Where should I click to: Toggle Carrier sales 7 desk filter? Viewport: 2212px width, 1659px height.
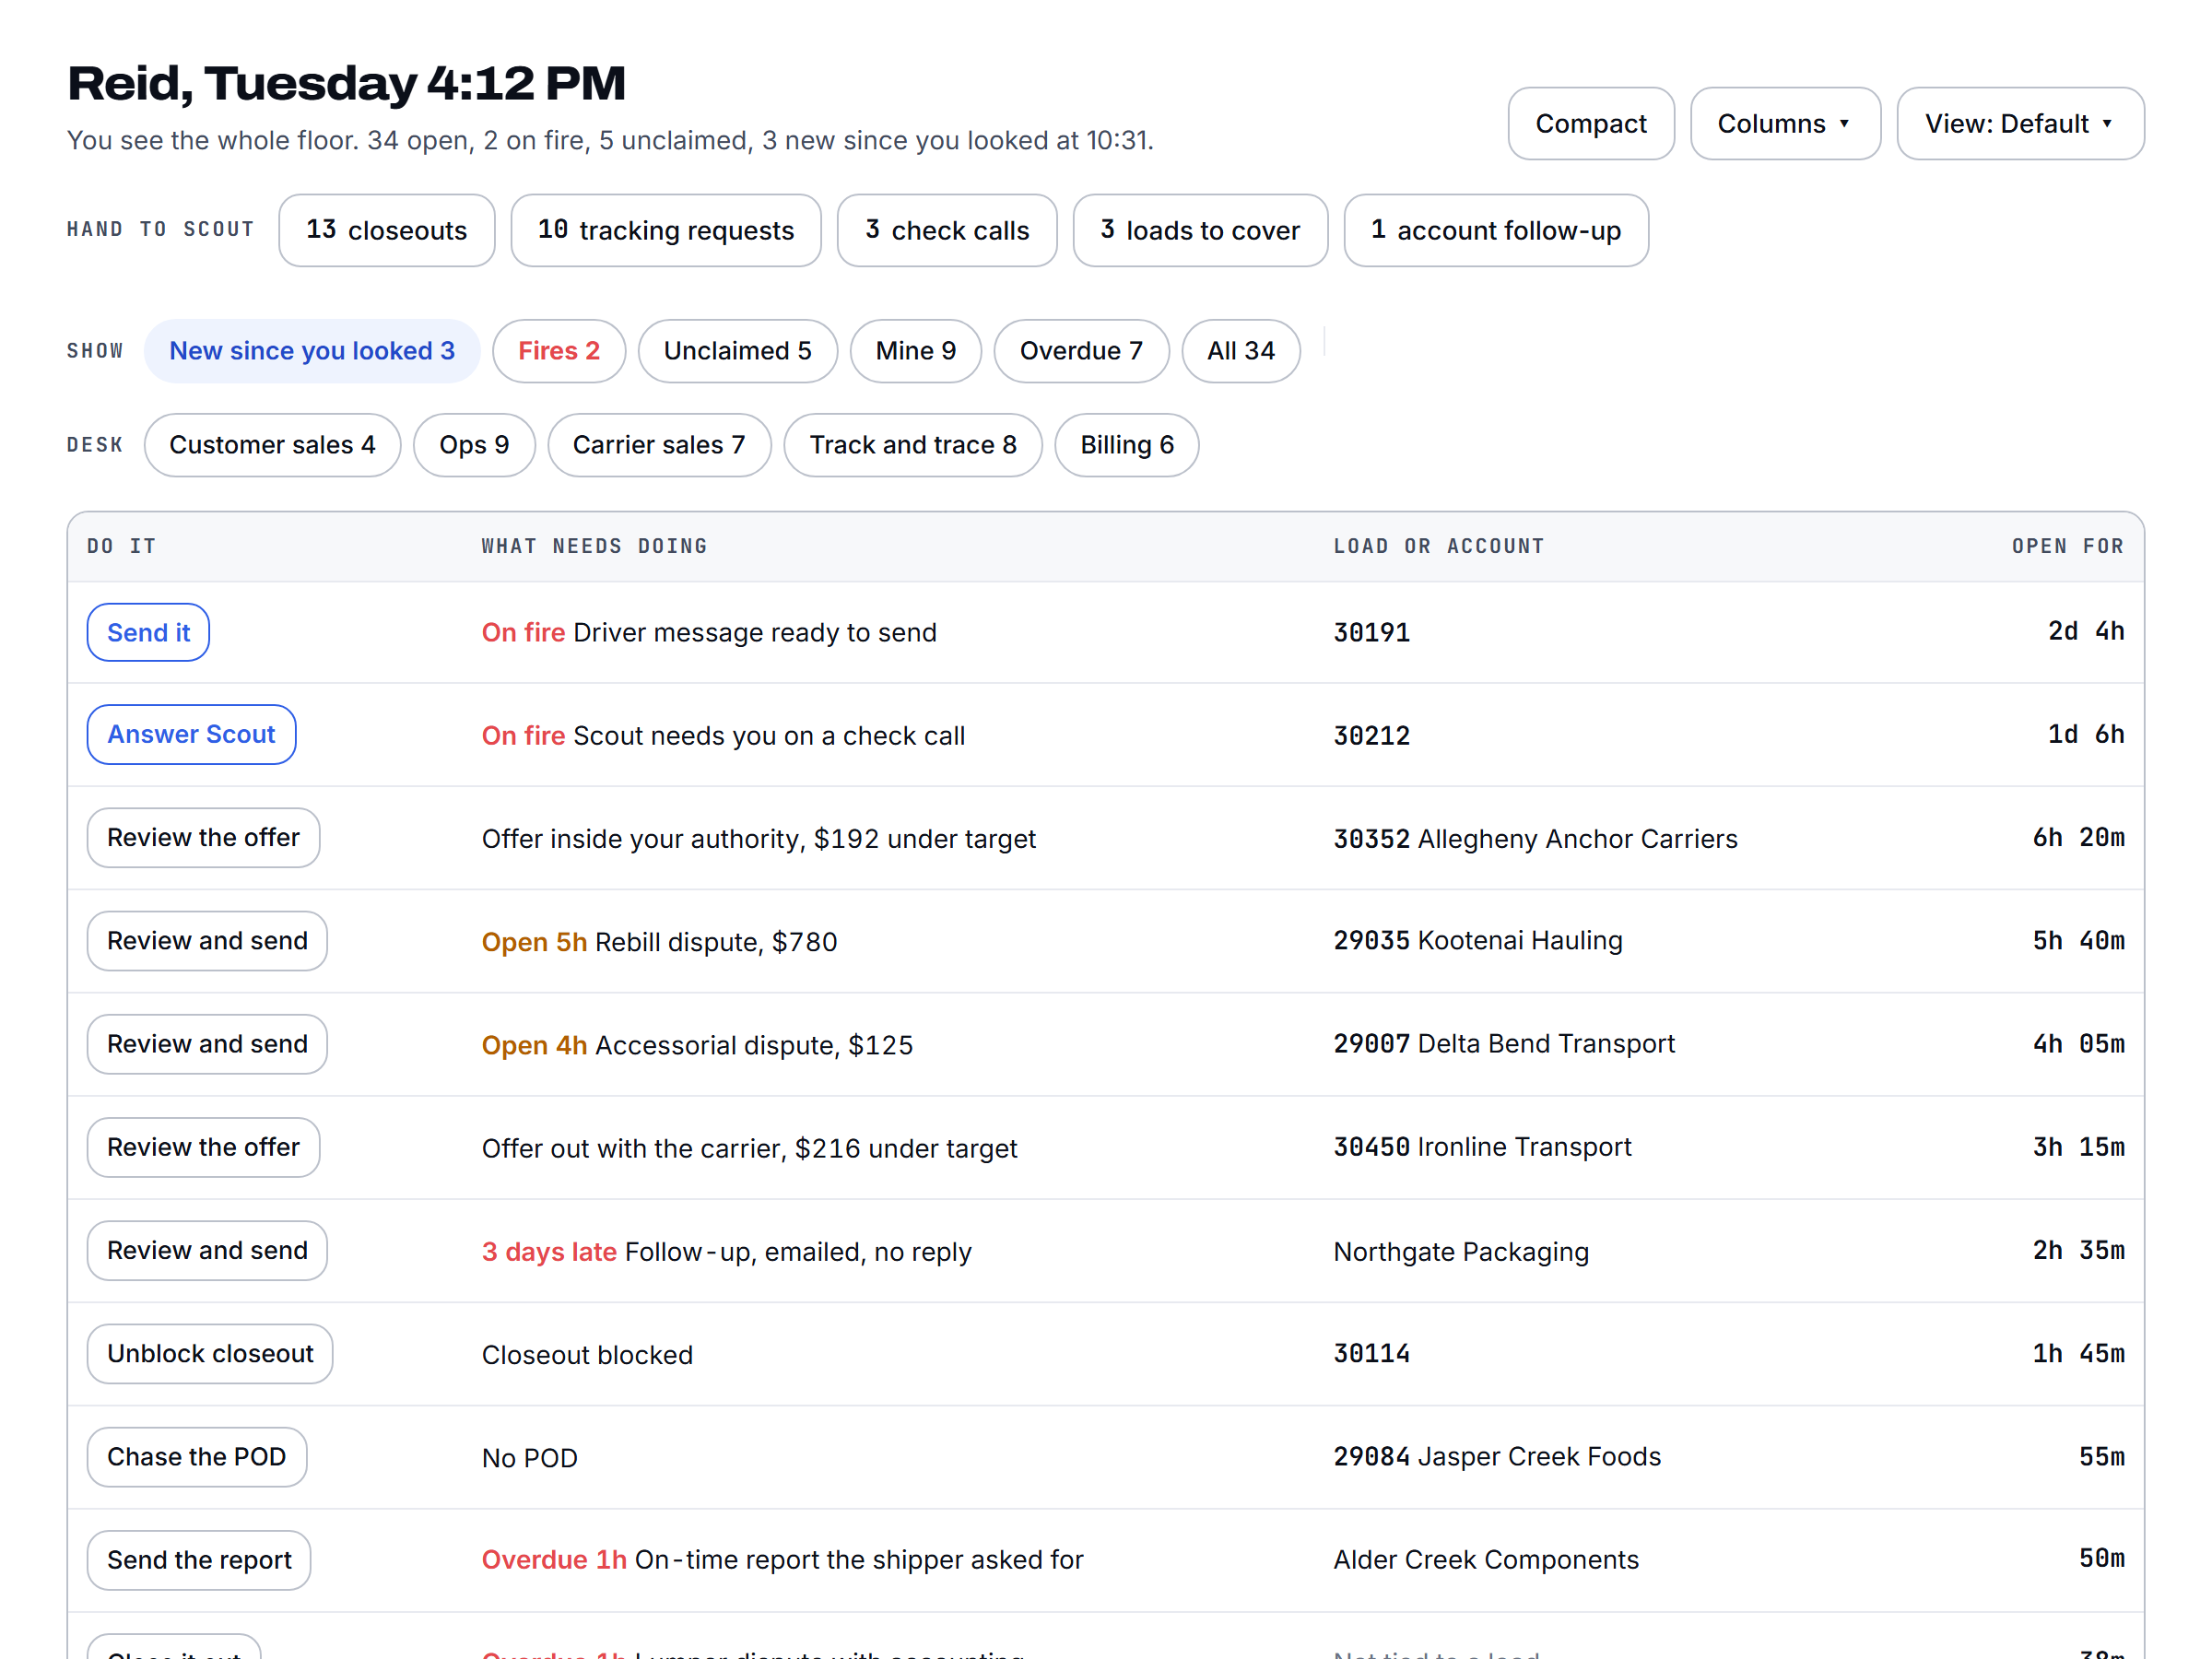point(659,445)
